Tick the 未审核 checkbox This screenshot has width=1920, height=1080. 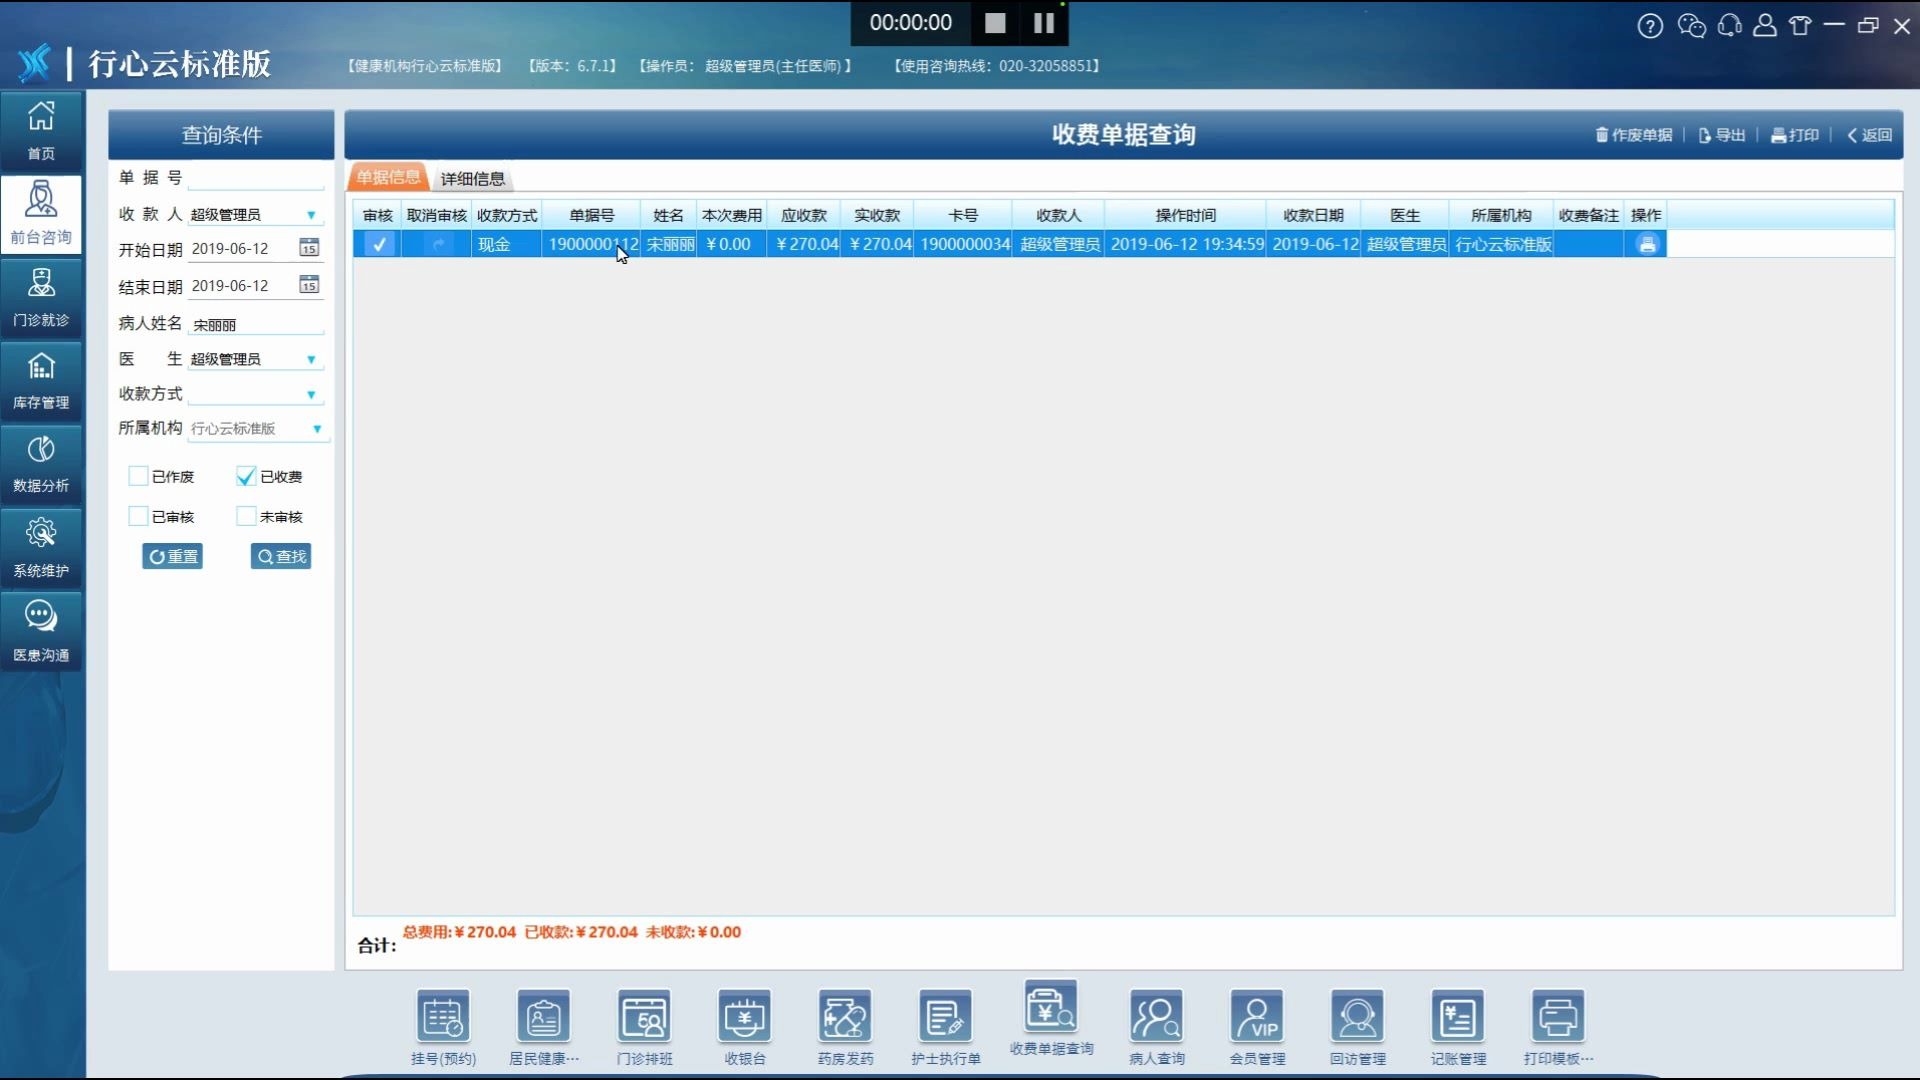pyautogui.click(x=246, y=516)
